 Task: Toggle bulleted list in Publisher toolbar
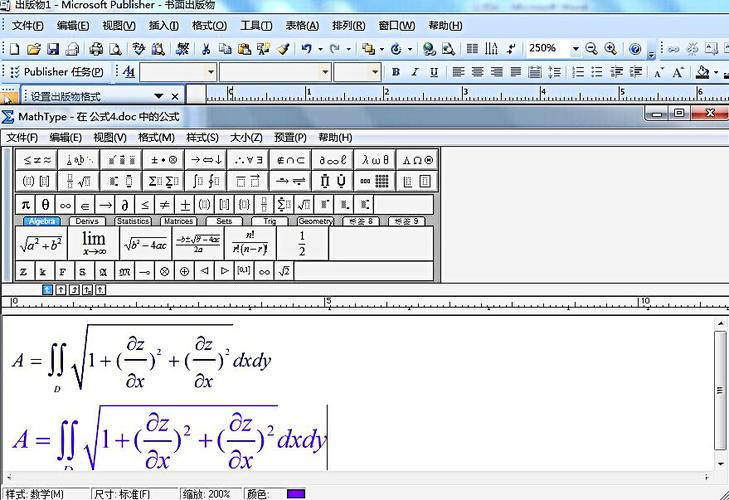tap(597, 72)
